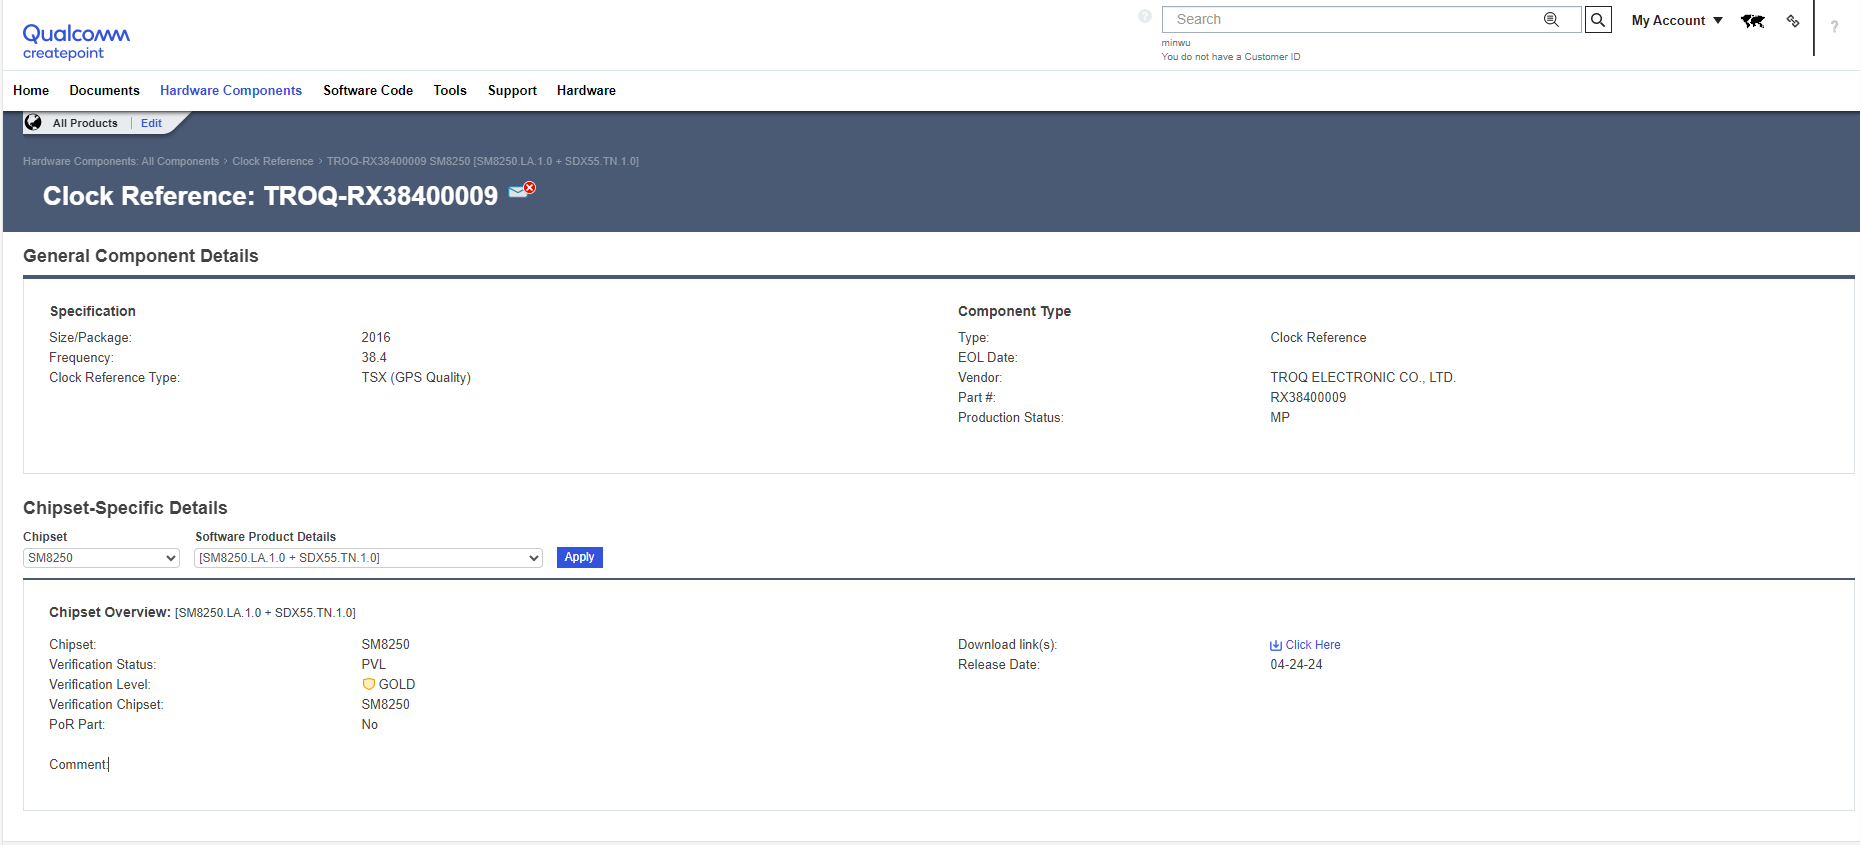Click the Edit link next to All Products
Viewport: 1861px width, 845px height.
tap(151, 123)
